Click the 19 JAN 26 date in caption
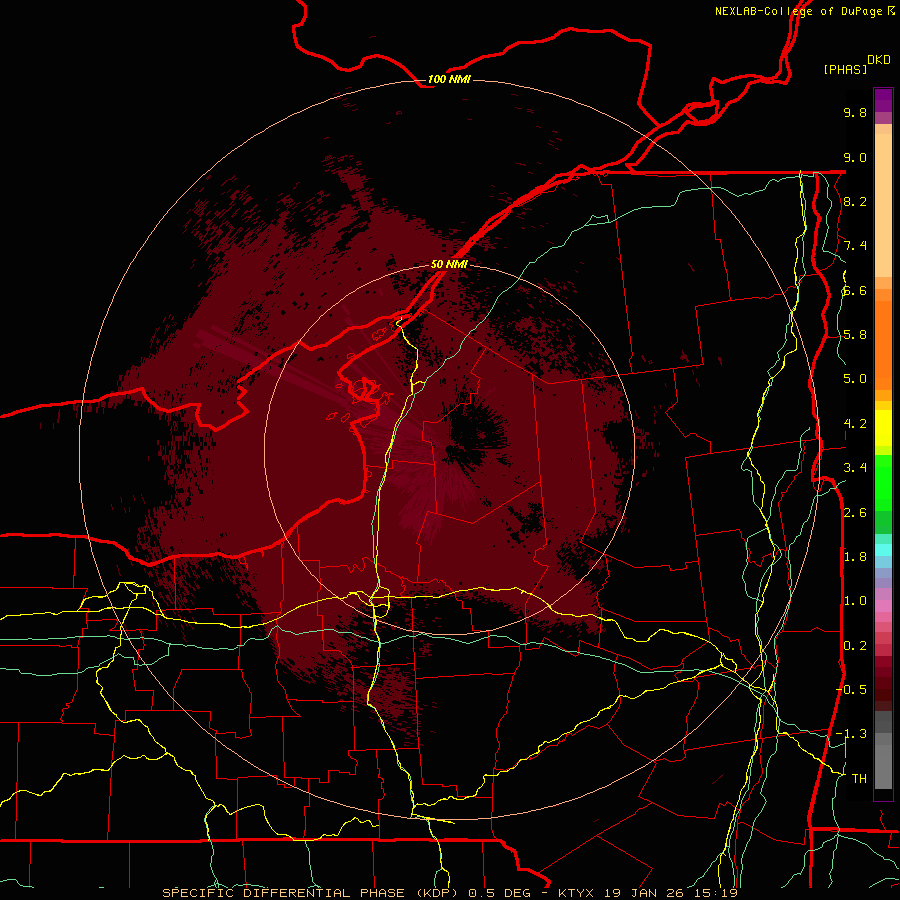The height and width of the screenshot is (900, 900). [645, 893]
